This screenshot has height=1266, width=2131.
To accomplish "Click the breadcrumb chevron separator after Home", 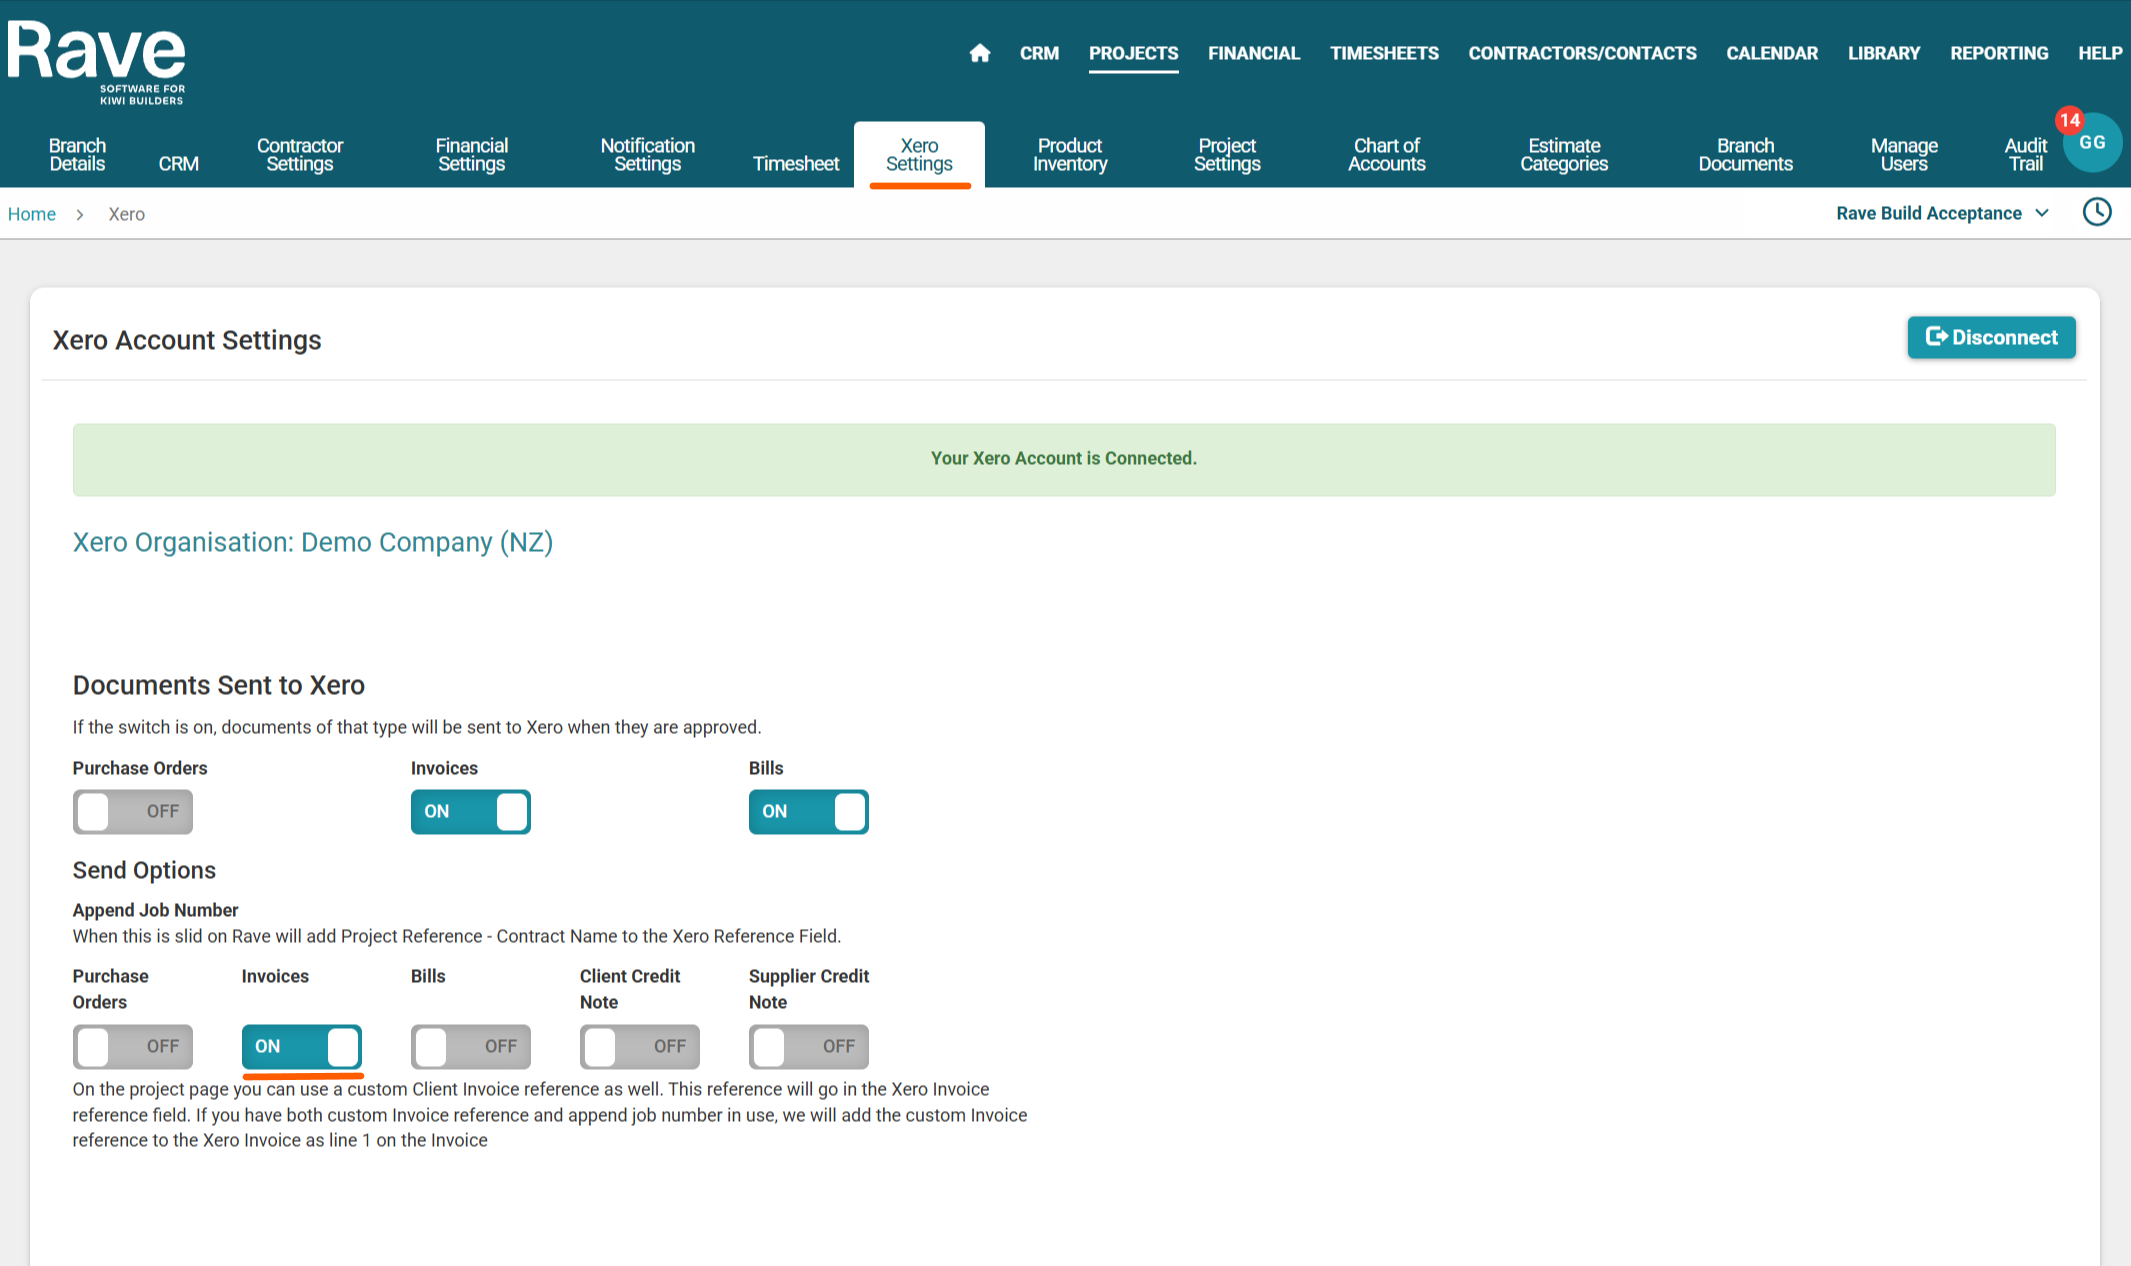I will (80, 215).
